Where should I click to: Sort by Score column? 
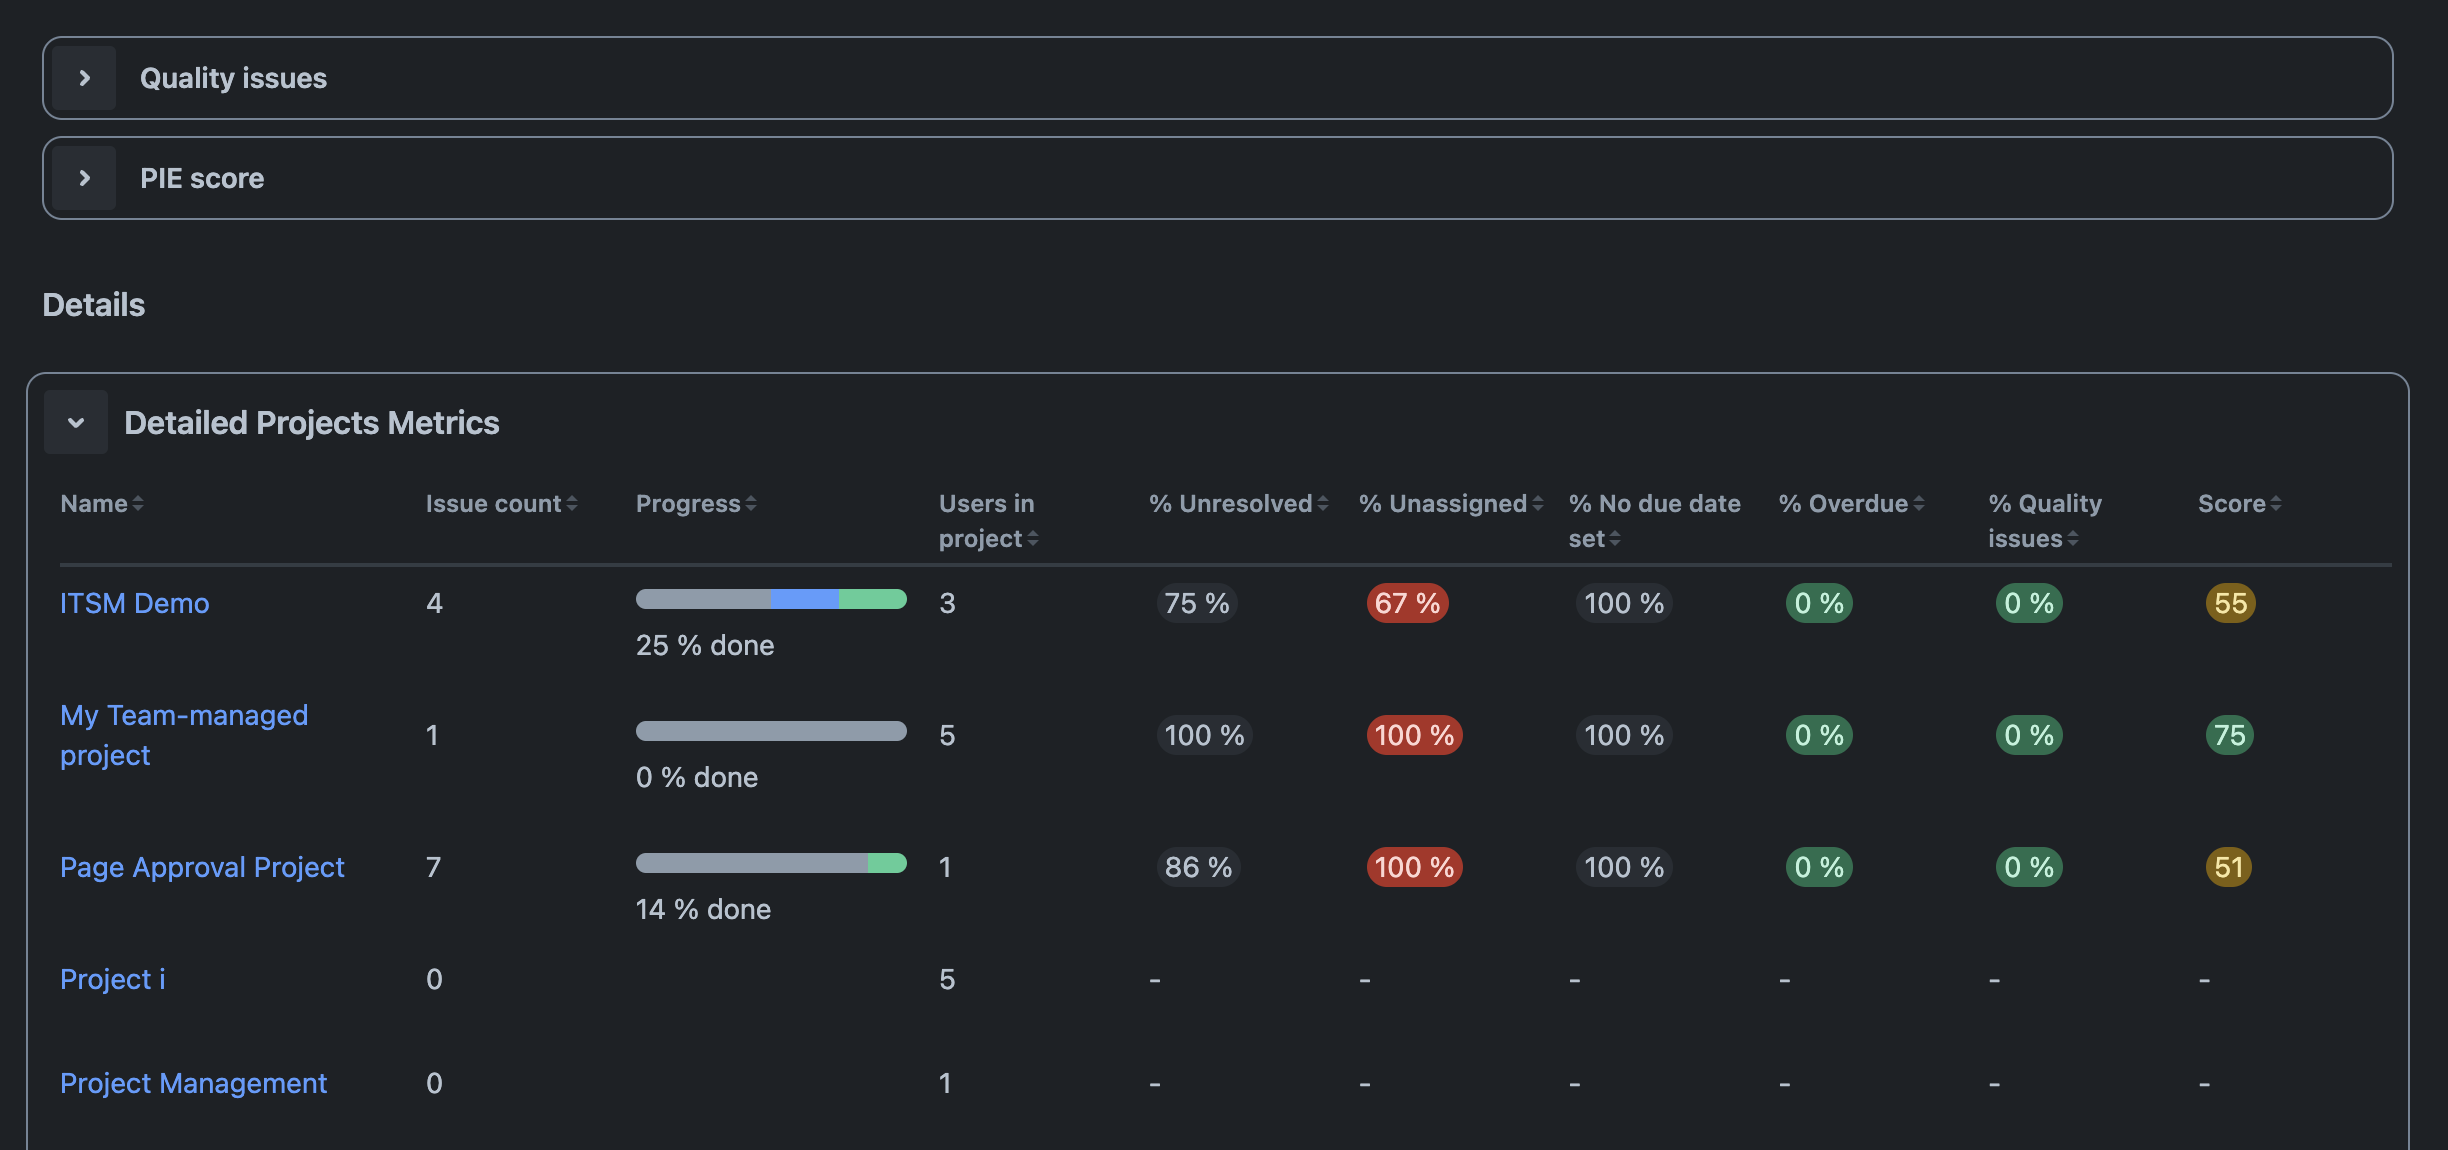[2239, 504]
